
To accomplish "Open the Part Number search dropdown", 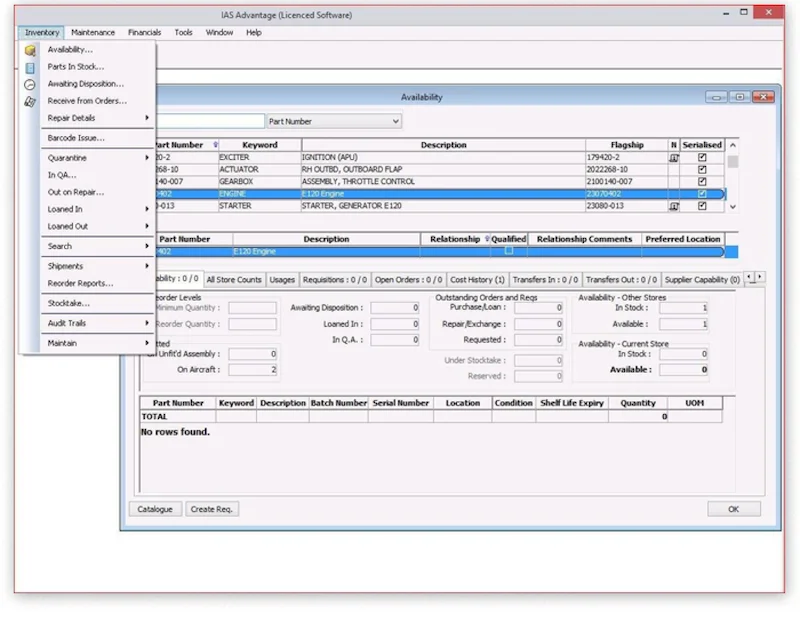I will (396, 121).
